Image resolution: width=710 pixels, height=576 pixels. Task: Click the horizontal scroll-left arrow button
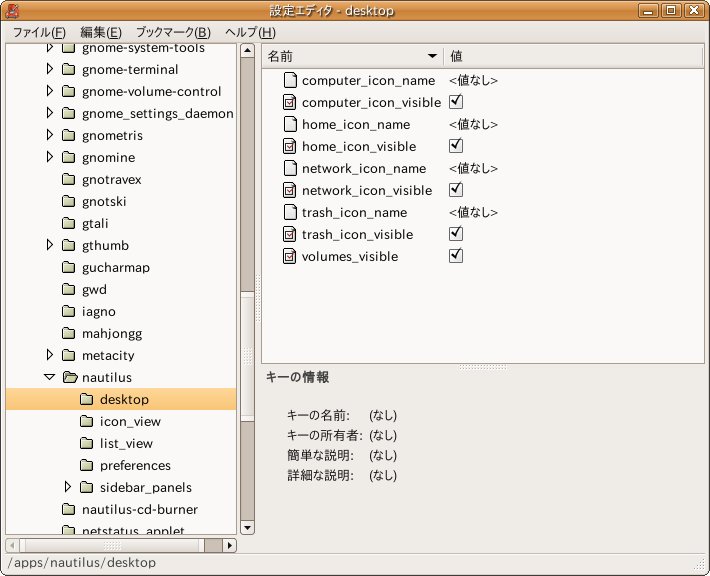click(12, 545)
